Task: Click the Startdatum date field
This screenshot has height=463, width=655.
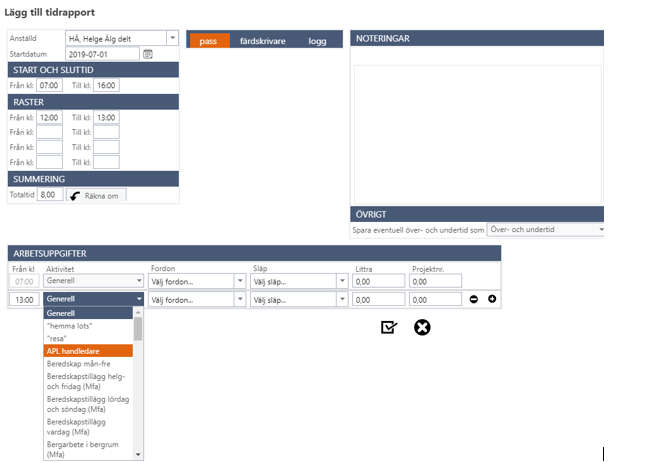Action: 102,54
